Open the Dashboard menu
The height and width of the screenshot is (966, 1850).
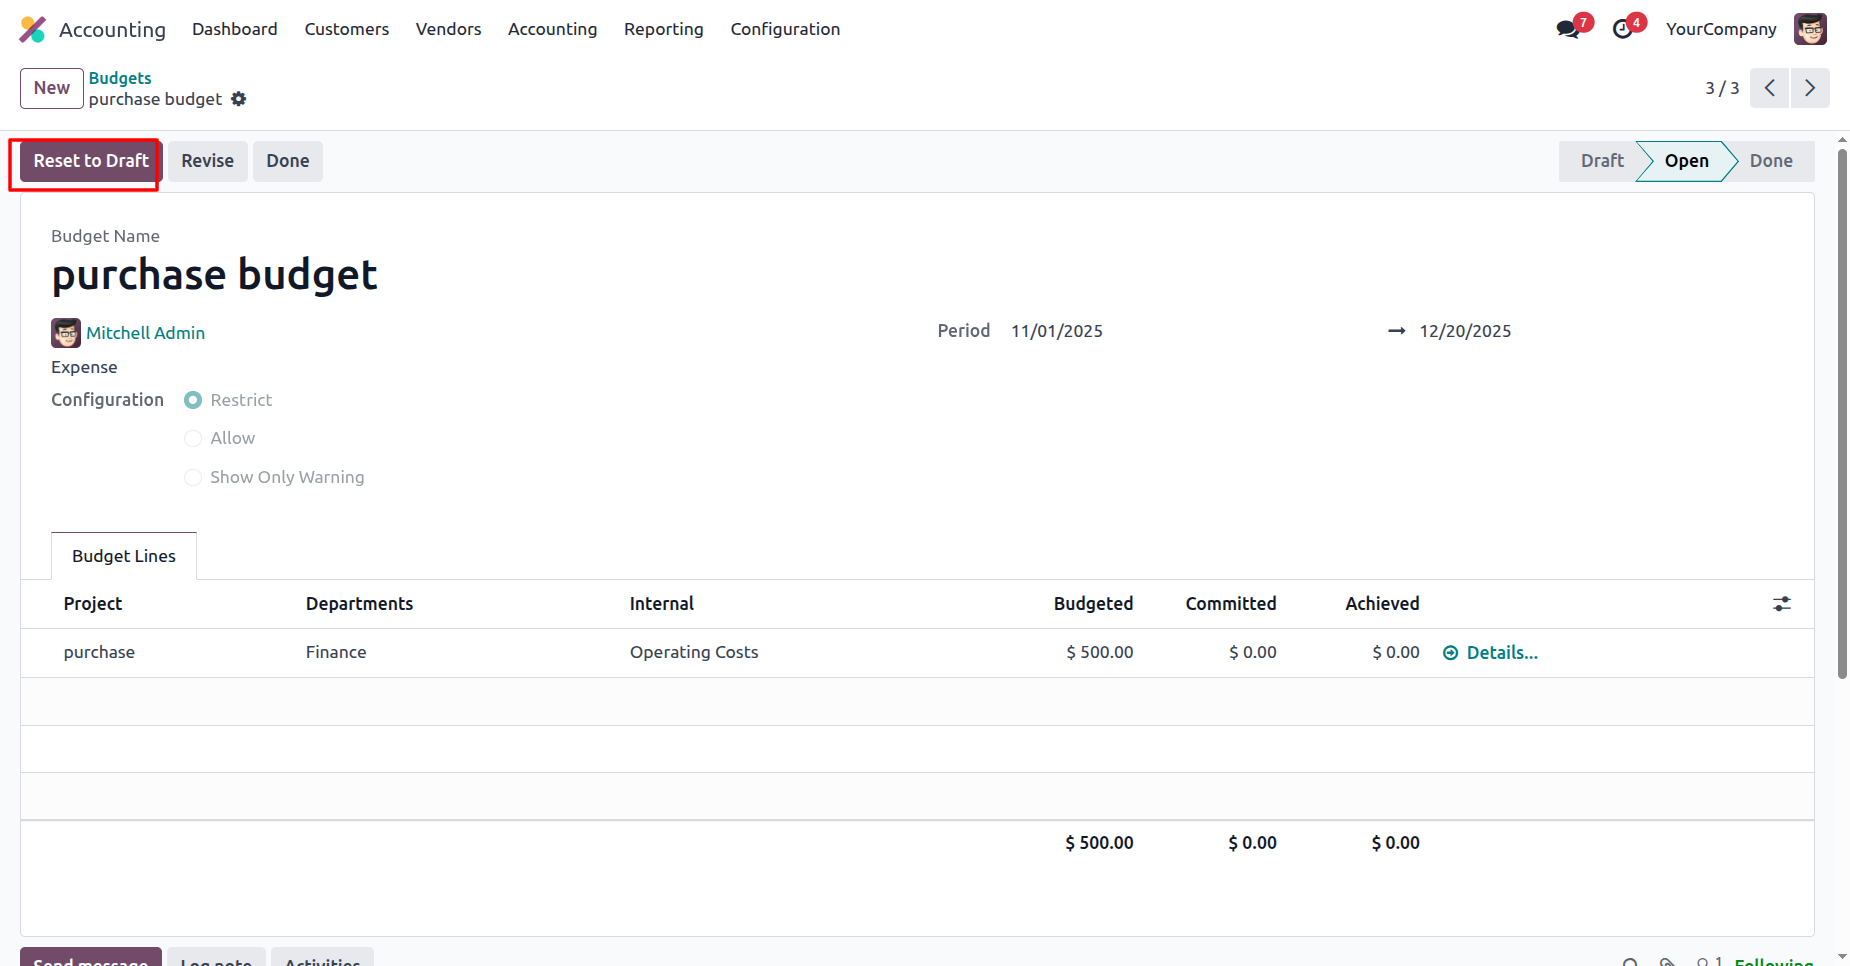pyautogui.click(x=235, y=29)
